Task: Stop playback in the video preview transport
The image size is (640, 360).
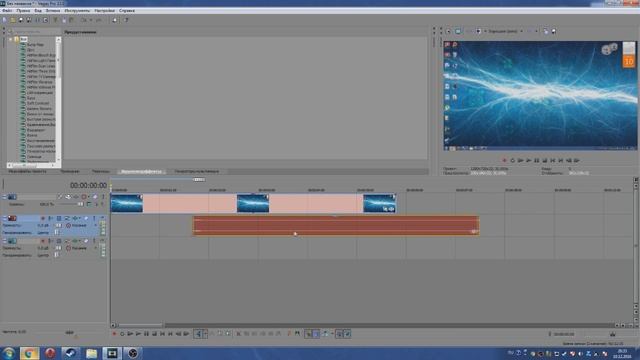Action: pyautogui.click(x=544, y=161)
